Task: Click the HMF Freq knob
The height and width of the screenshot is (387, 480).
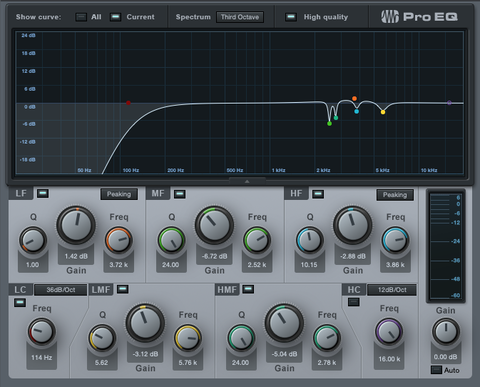Action: coord(327,338)
